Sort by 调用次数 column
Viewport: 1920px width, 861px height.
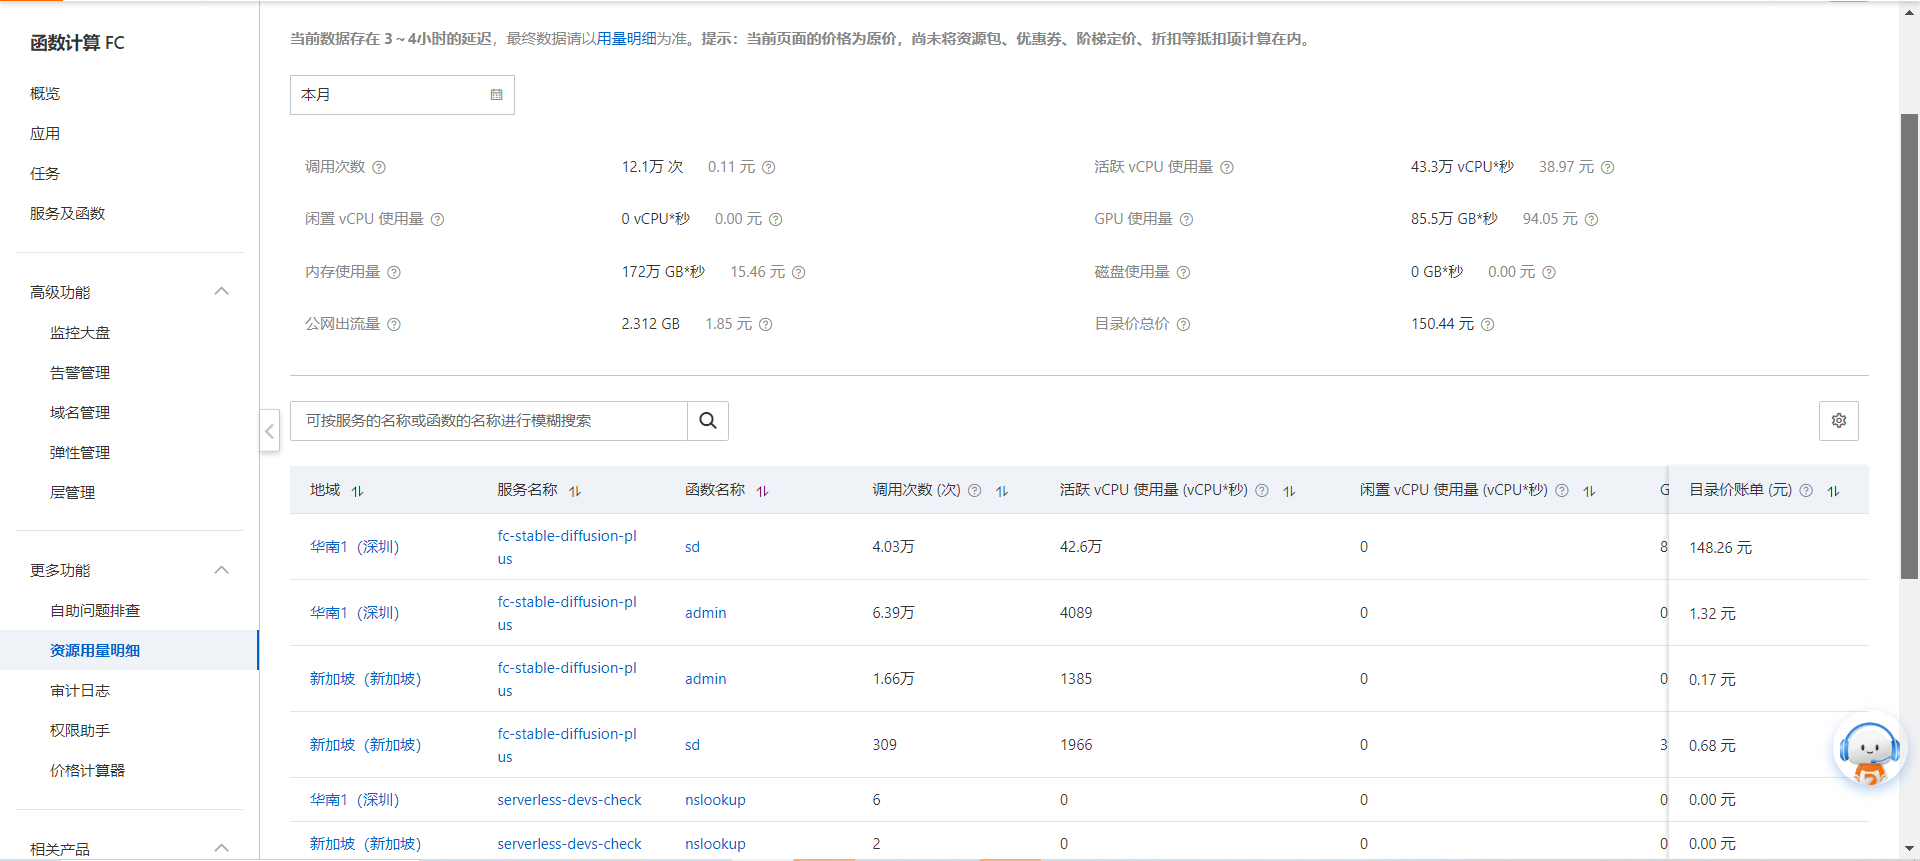click(x=1001, y=491)
